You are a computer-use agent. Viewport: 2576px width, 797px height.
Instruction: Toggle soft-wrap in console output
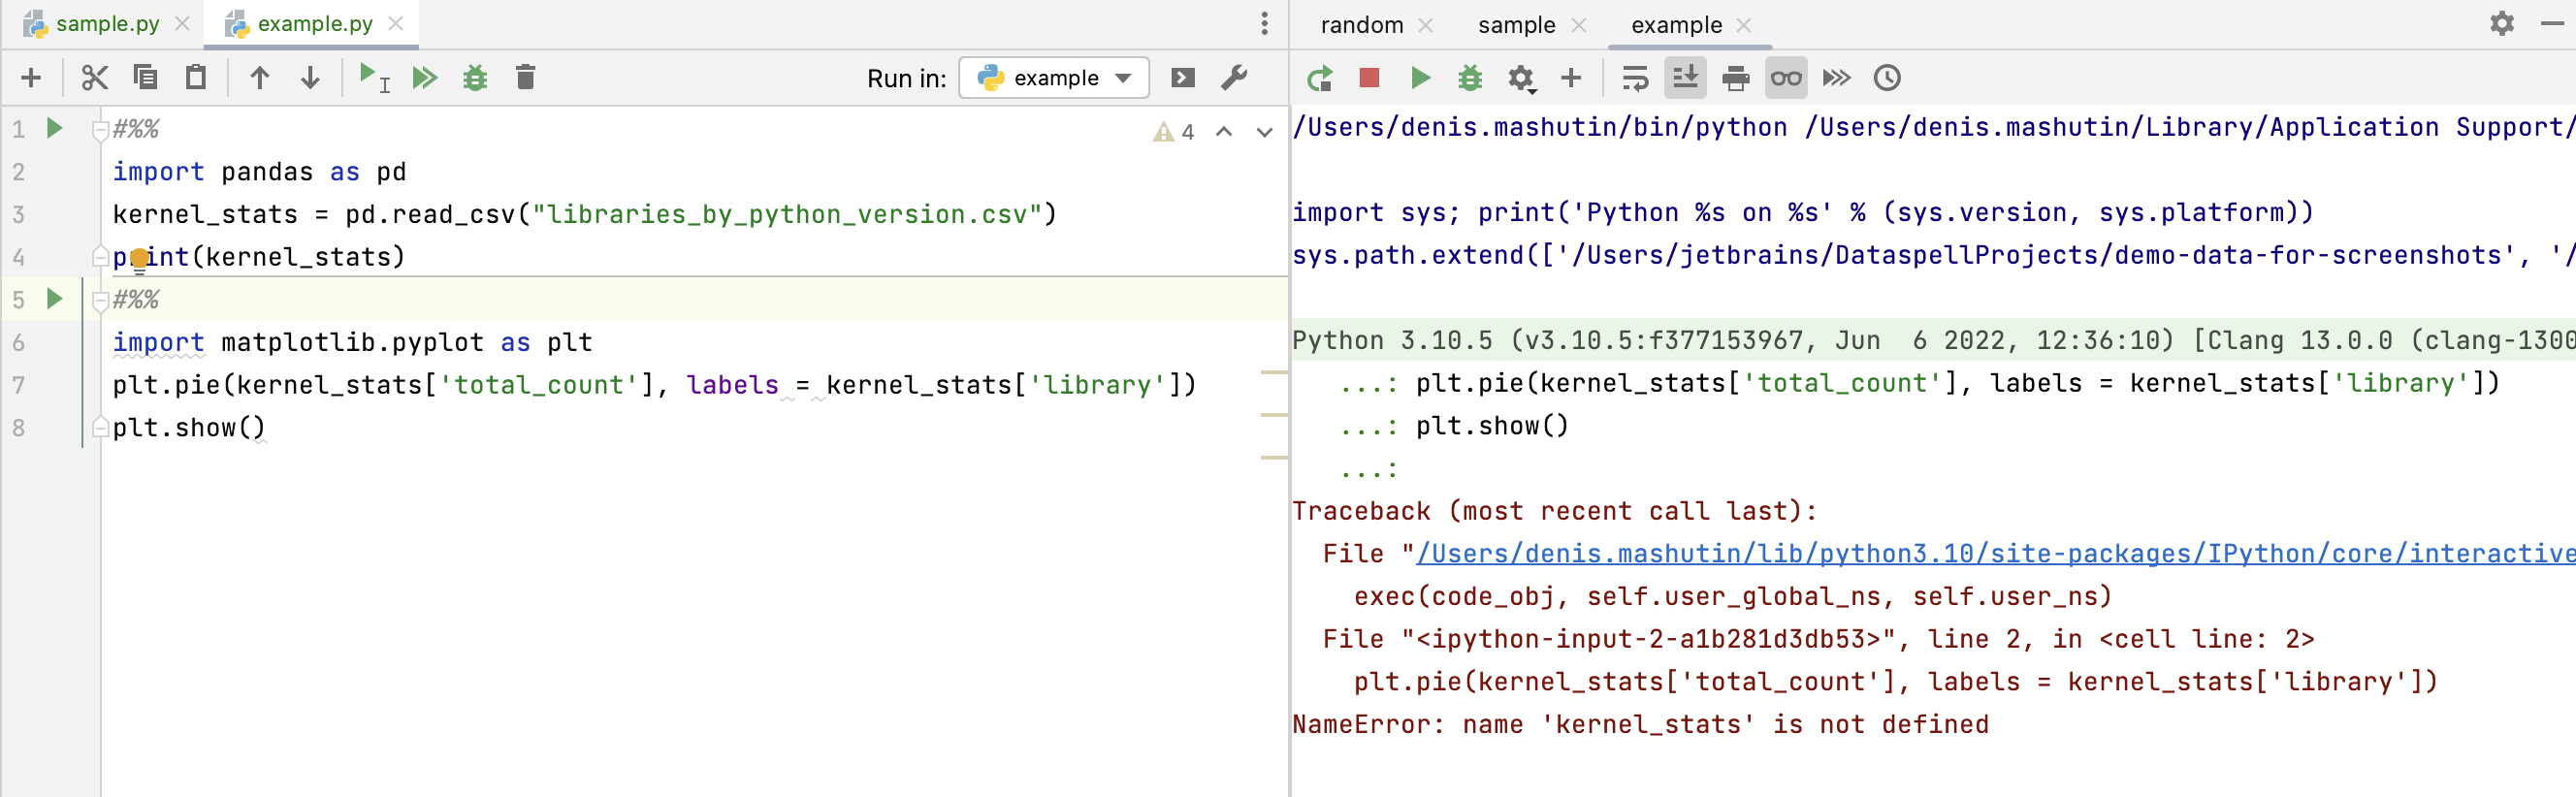(x=1635, y=78)
